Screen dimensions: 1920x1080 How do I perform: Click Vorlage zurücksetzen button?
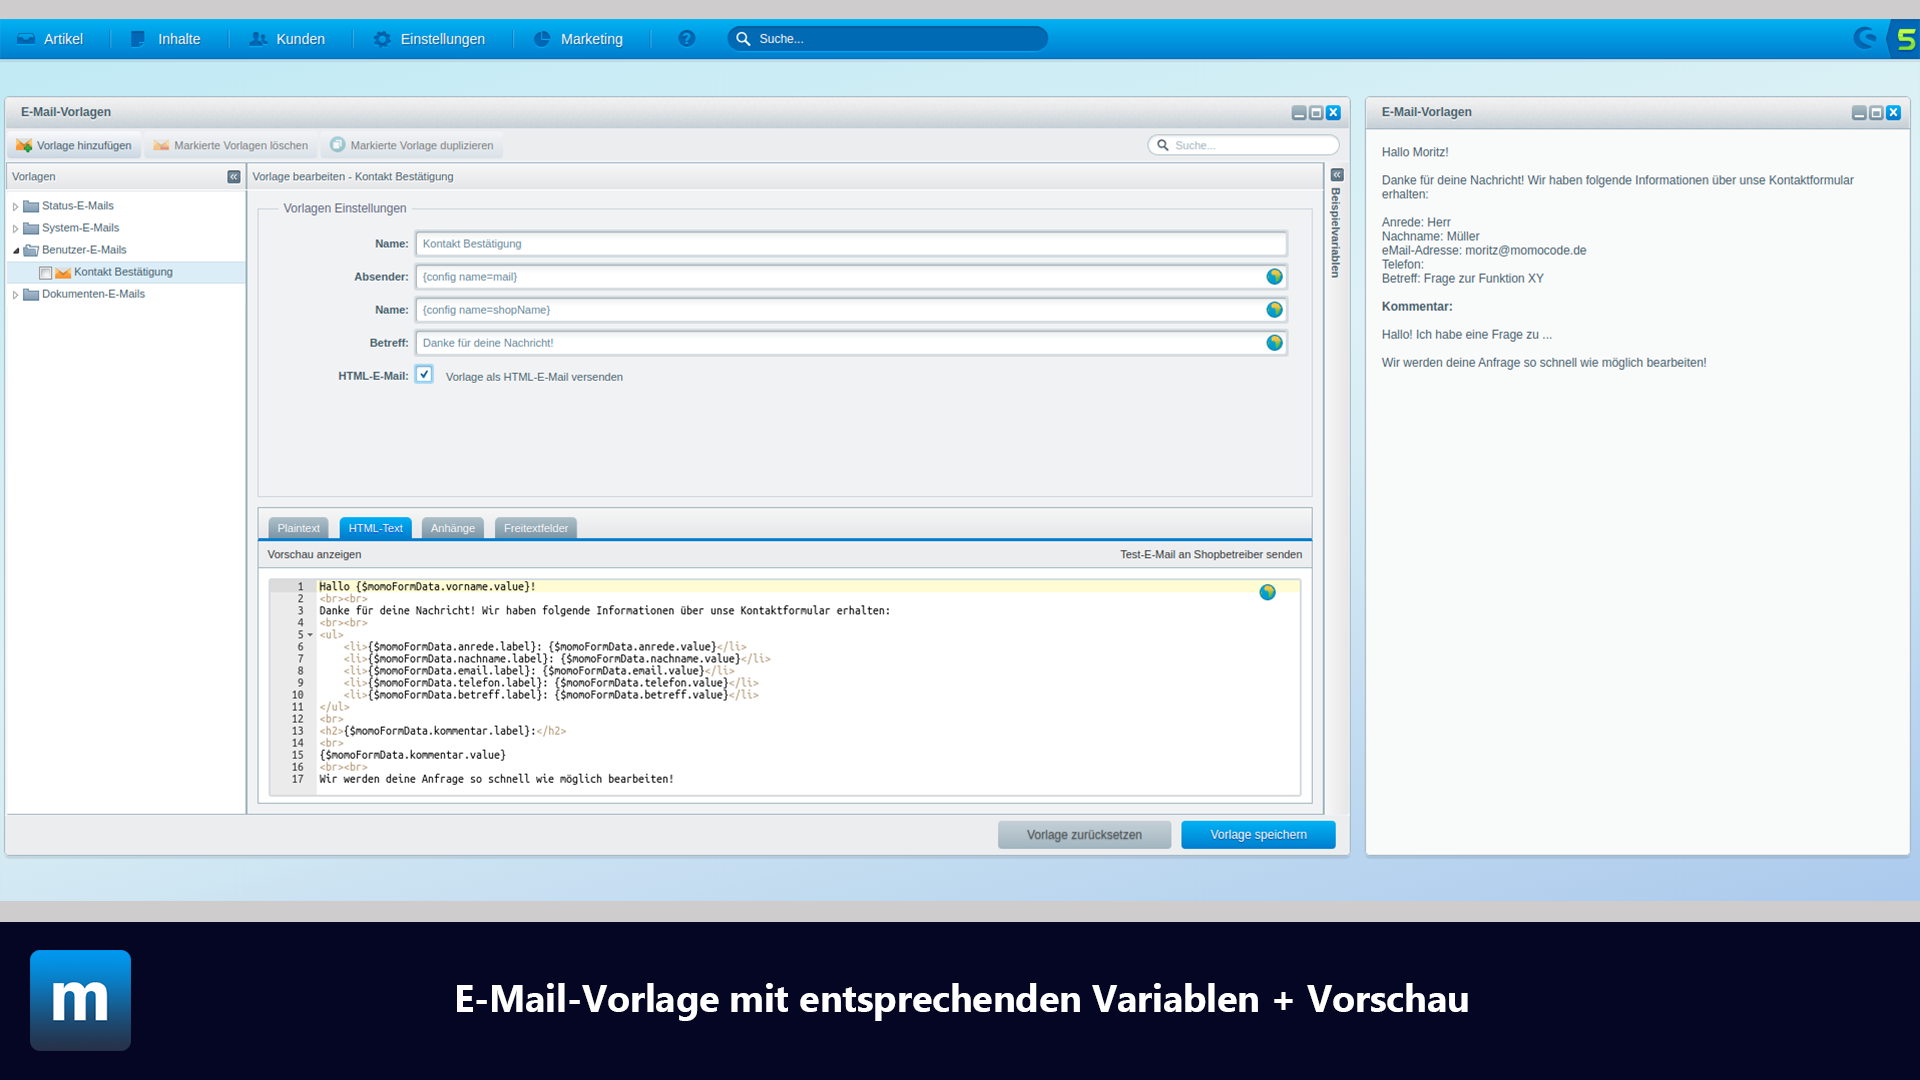(x=1084, y=835)
